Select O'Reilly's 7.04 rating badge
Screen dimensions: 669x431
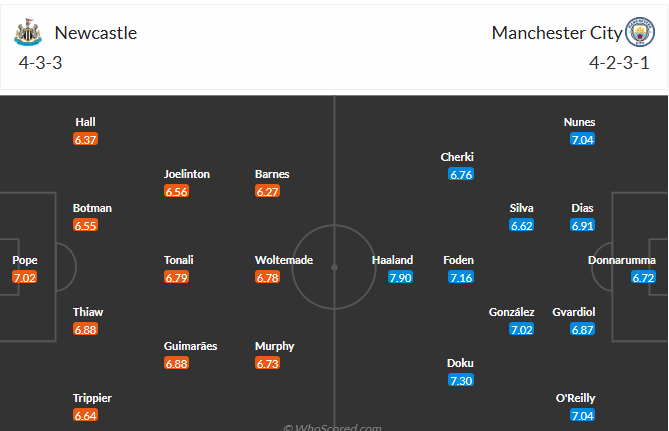pos(582,415)
